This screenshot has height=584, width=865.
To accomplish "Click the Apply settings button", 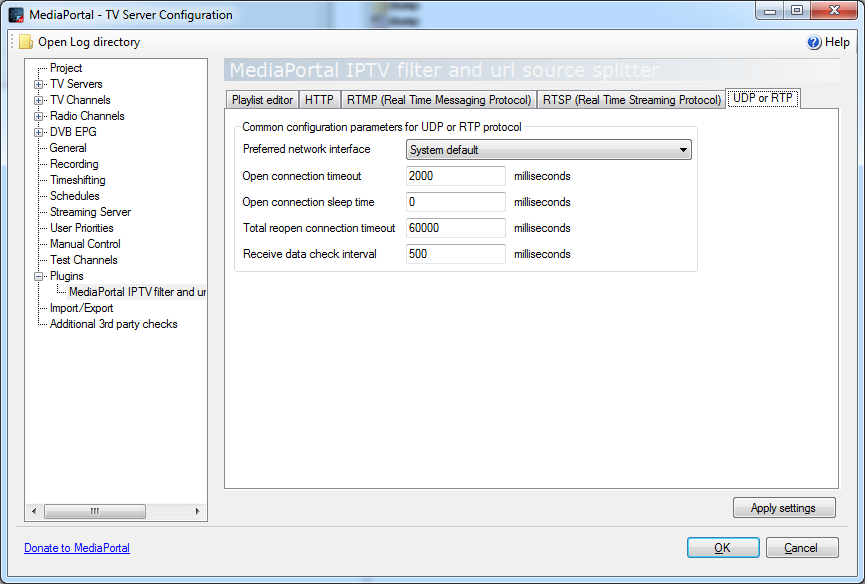I will coord(784,508).
